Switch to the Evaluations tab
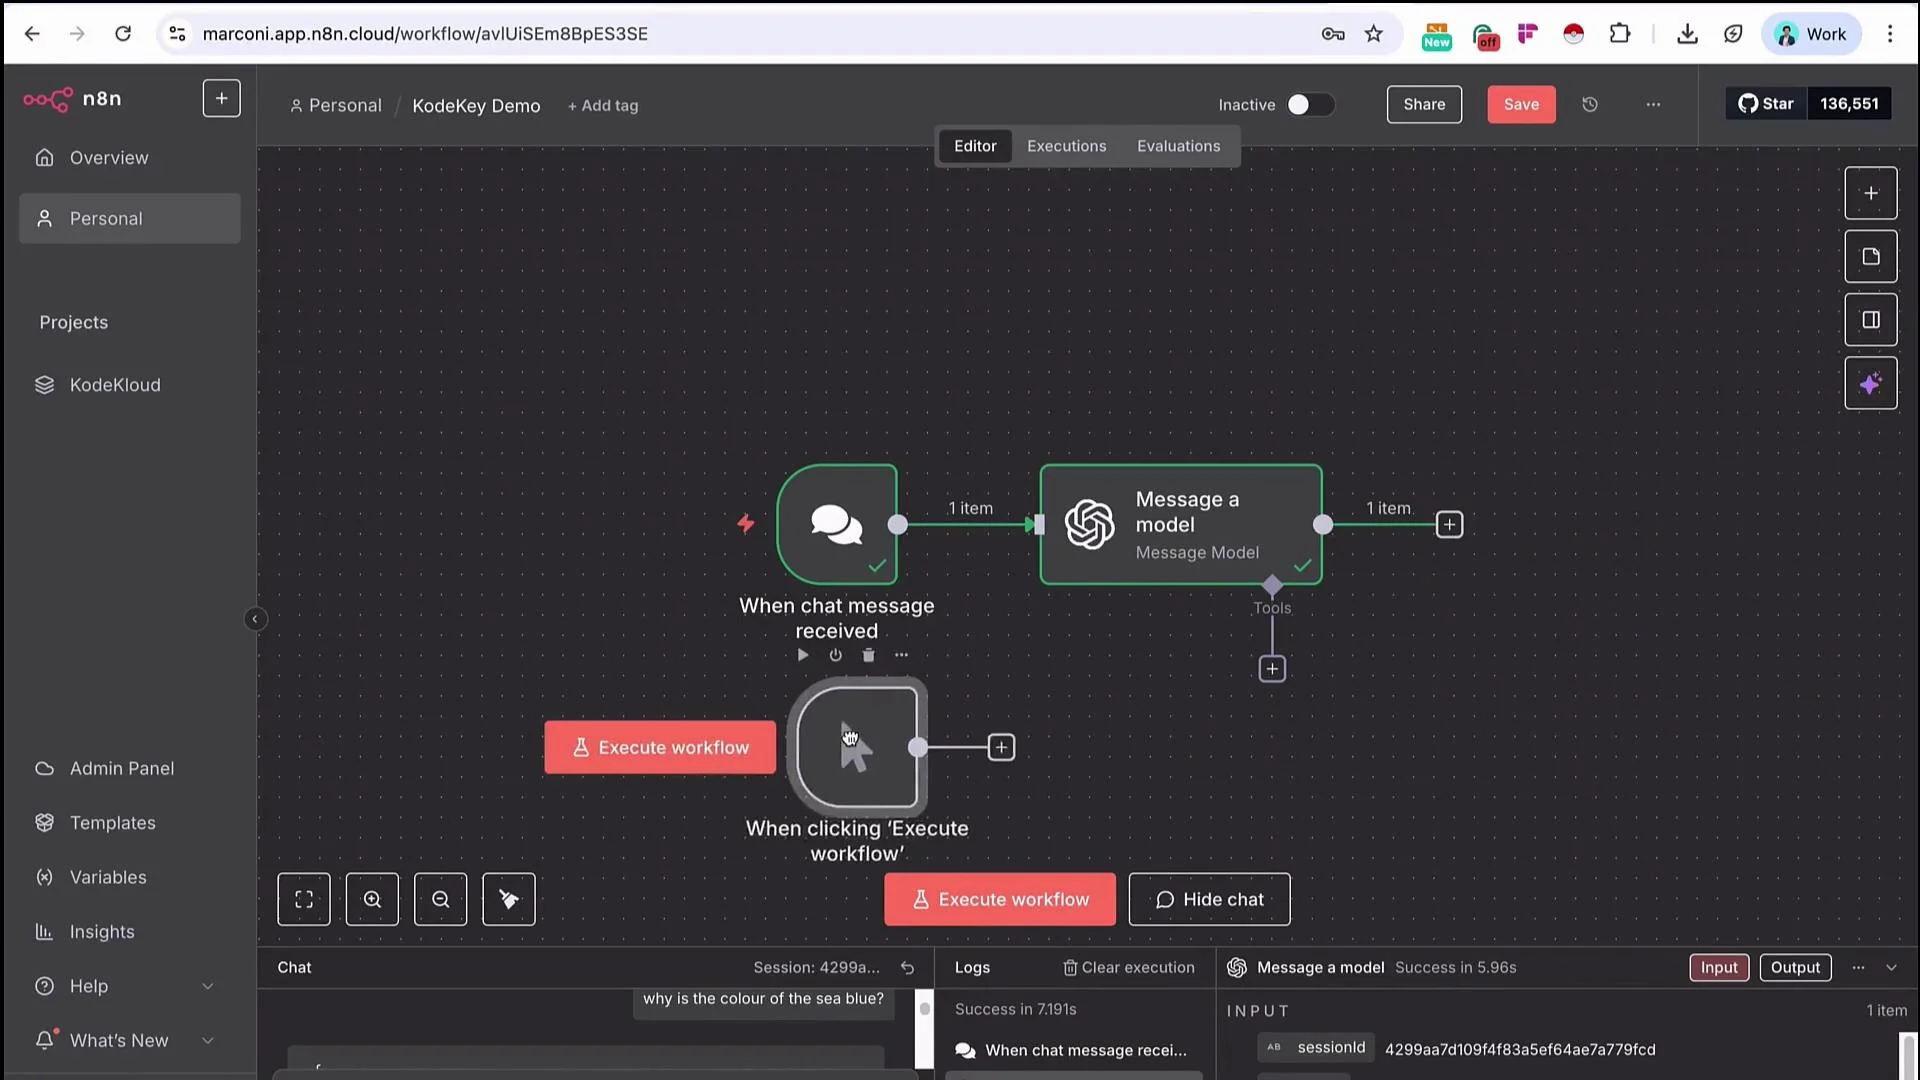Image resolution: width=1920 pixels, height=1080 pixels. (1178, 146)
